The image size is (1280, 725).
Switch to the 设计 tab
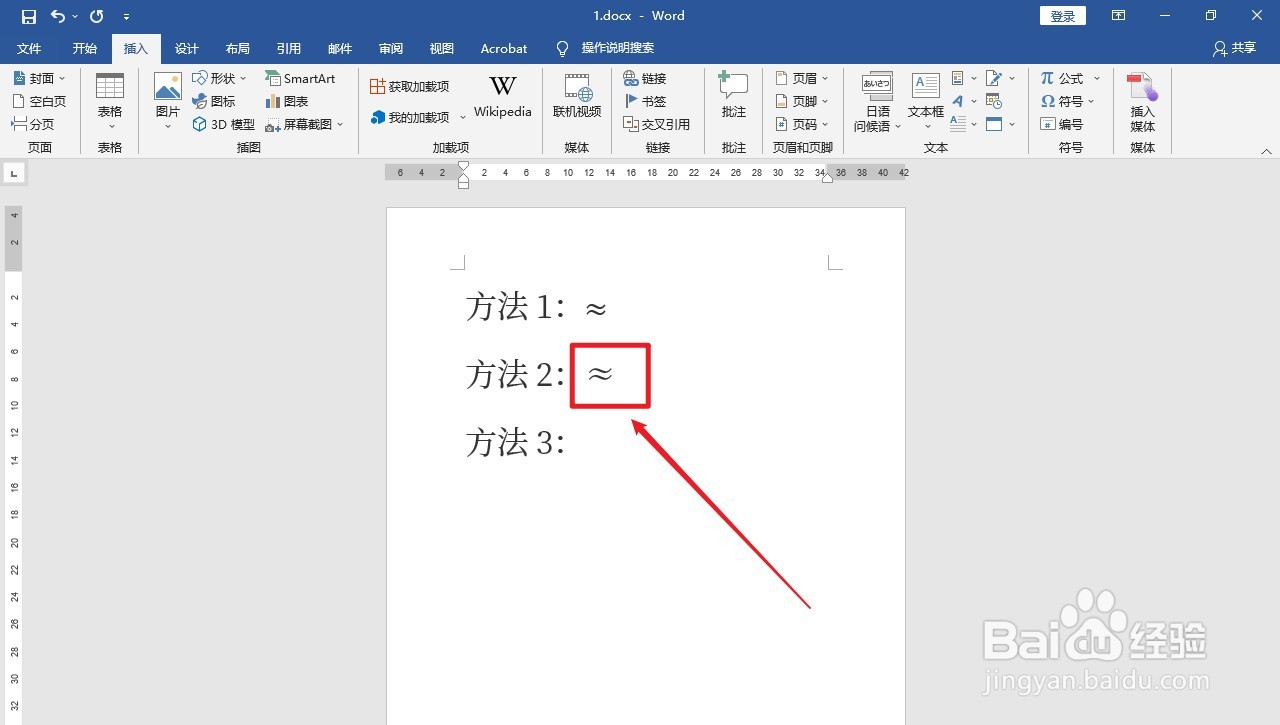(x=187, y=48)
